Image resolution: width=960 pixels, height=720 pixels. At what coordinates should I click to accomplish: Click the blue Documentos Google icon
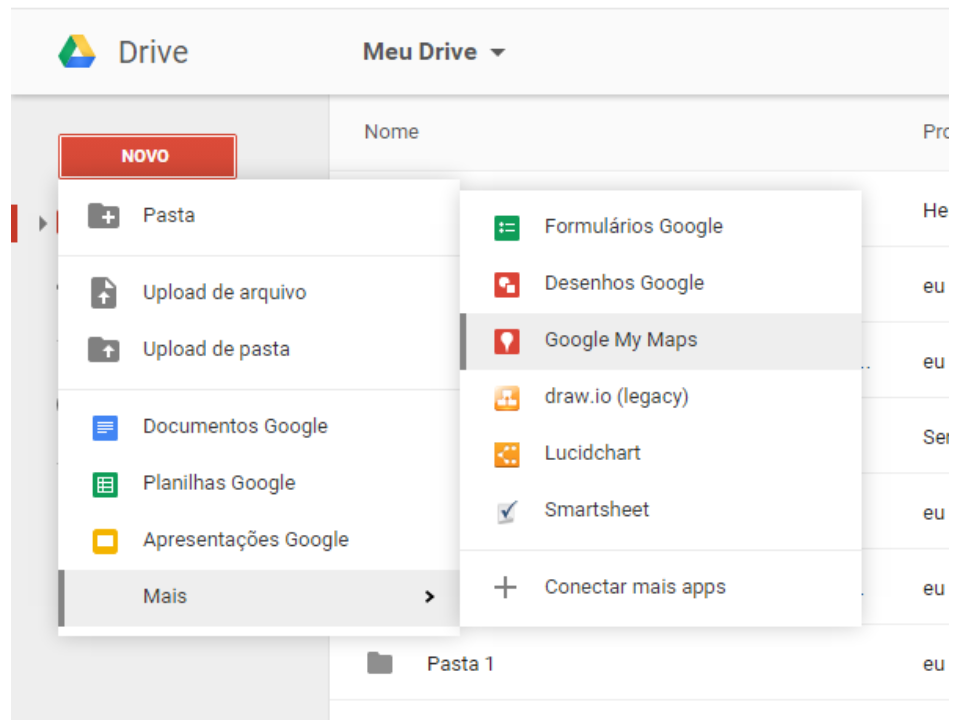point(105,427)
